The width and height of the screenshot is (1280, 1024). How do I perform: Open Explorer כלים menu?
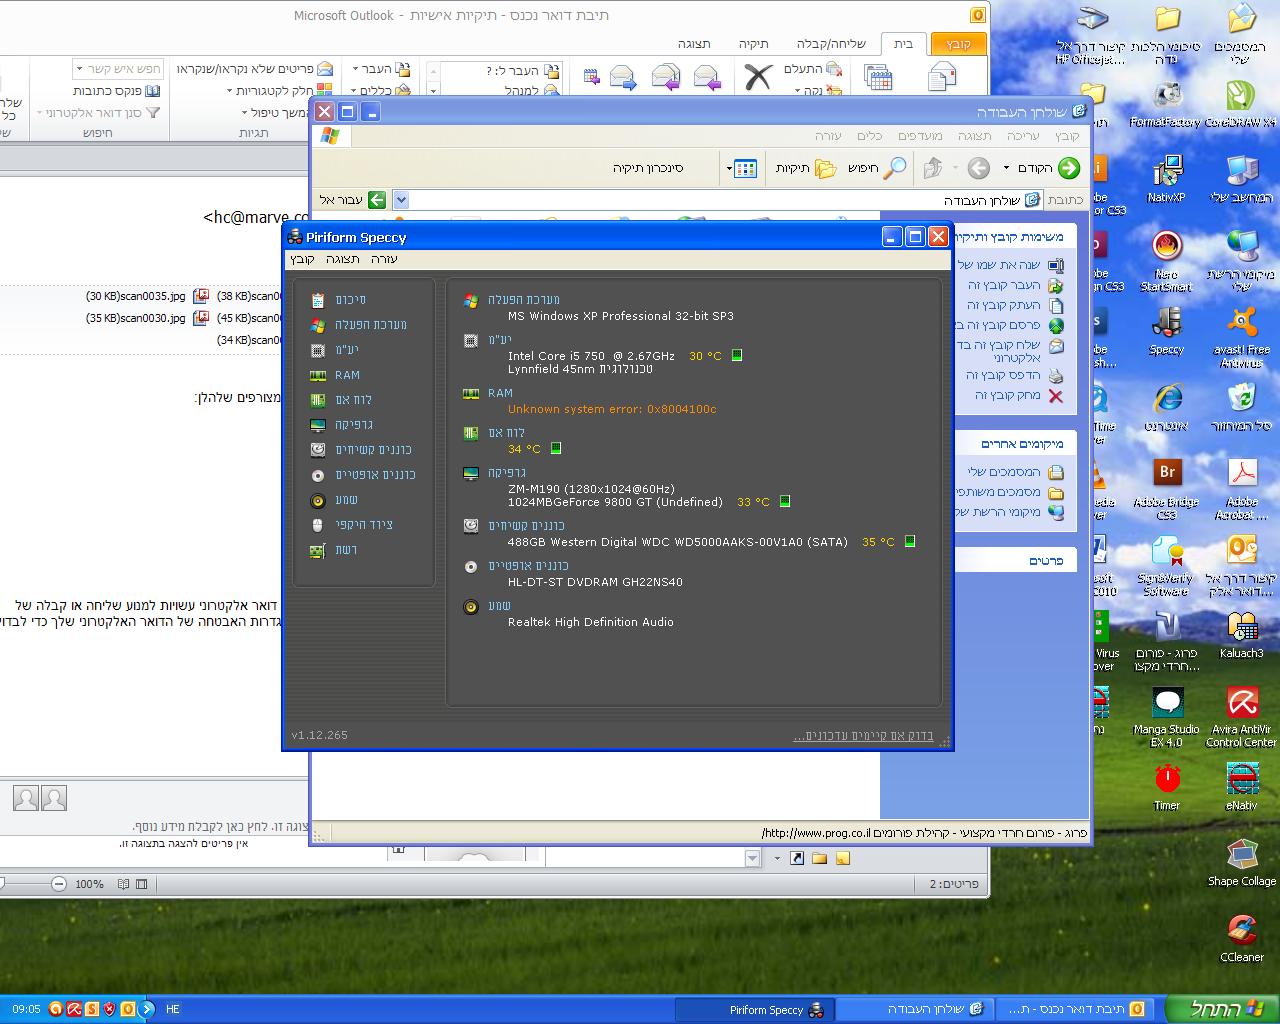[x=870, y=136]
